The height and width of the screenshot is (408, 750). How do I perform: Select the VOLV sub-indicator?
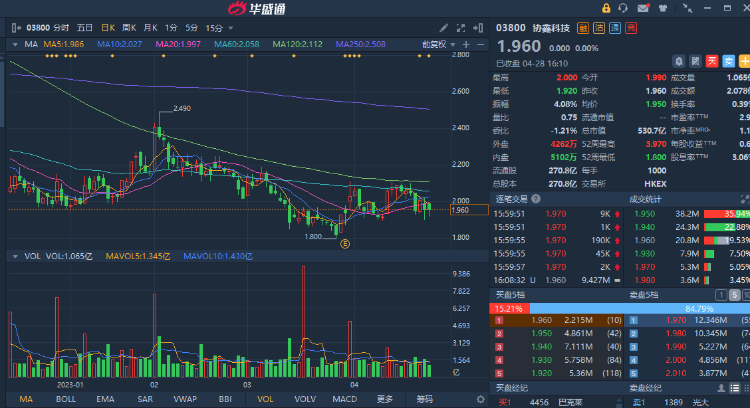305,399
